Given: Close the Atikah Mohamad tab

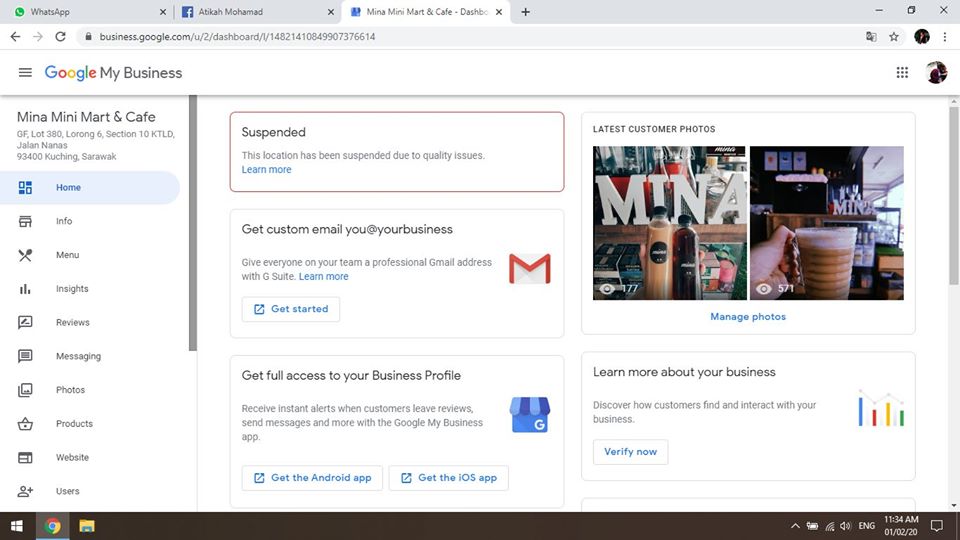Looking at the screenshot, I should [331, 12].
